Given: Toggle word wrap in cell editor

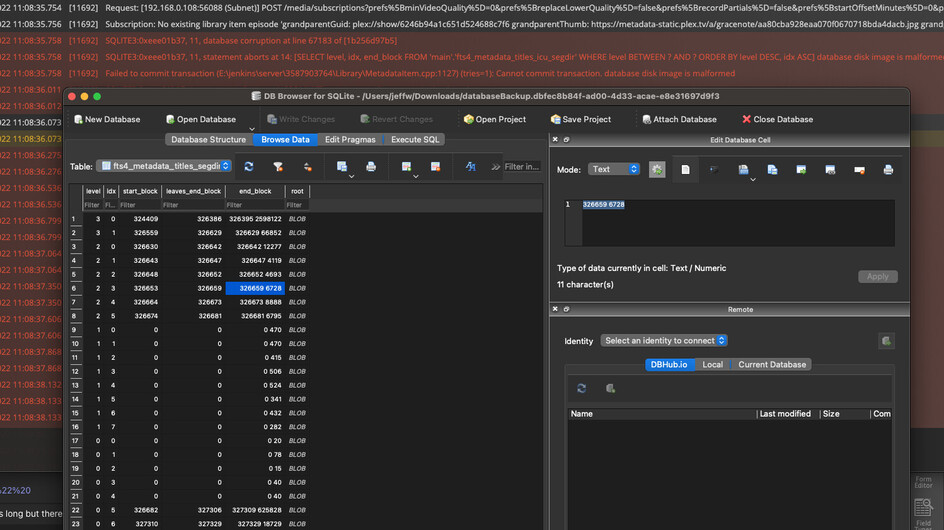Looking at the screenshot, I should click(714, 170).
